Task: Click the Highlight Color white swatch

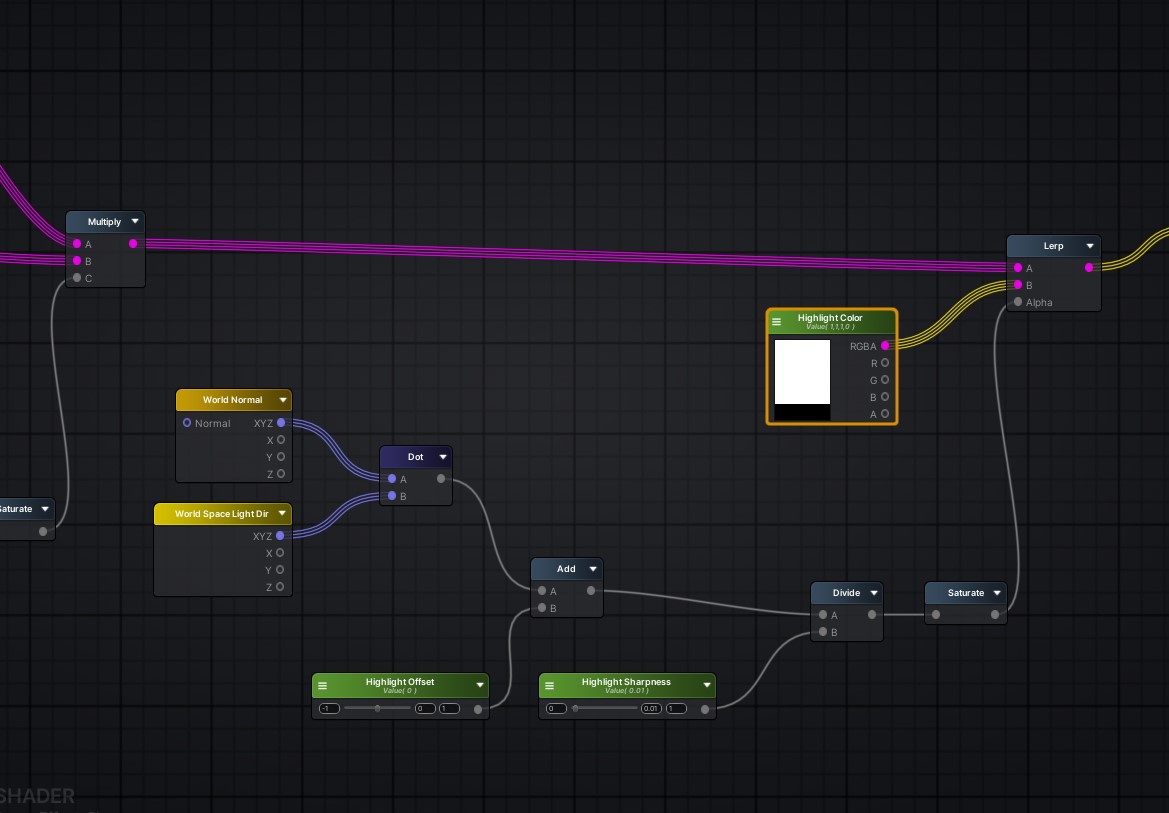Action: pos(802,371)
